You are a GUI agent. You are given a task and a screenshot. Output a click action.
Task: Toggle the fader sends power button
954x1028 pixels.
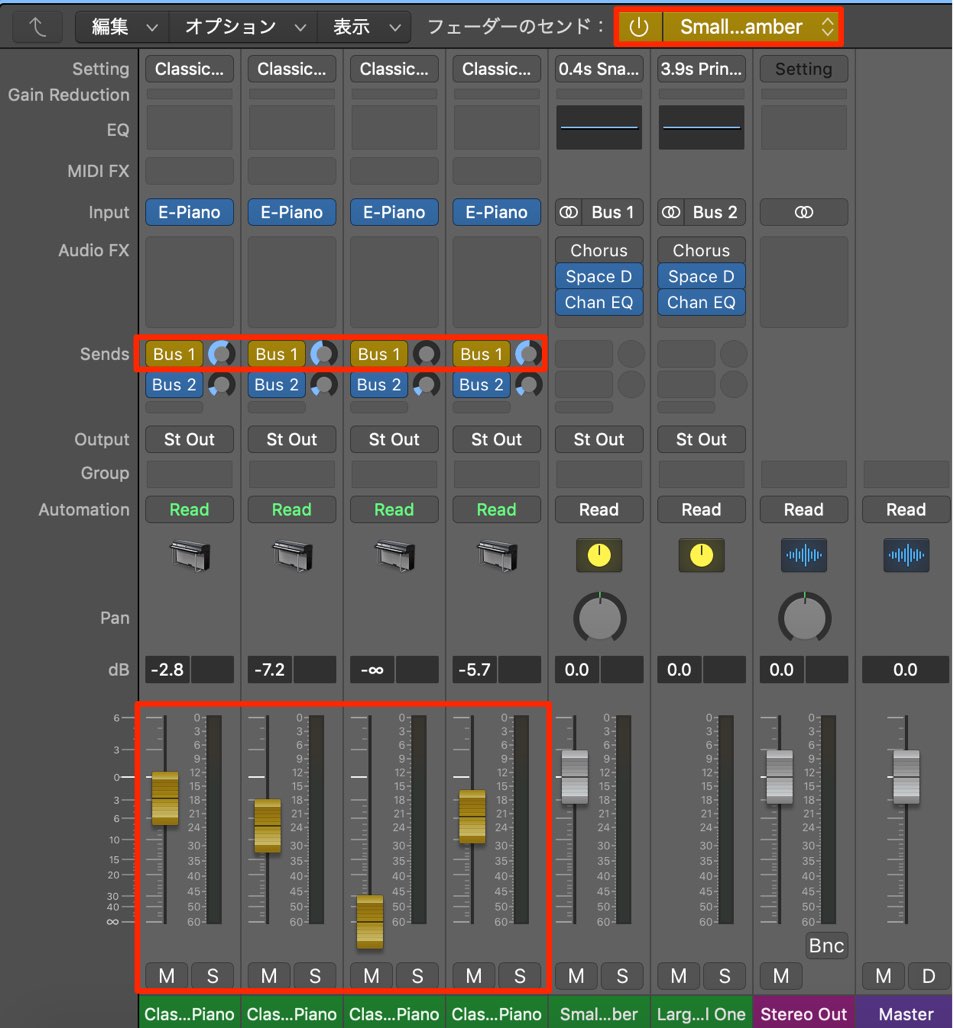(x=639, y=27)
